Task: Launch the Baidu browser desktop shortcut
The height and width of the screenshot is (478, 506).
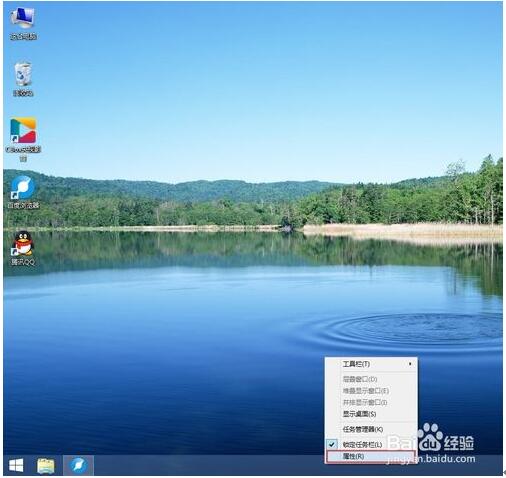Action: tap(23, 192)
